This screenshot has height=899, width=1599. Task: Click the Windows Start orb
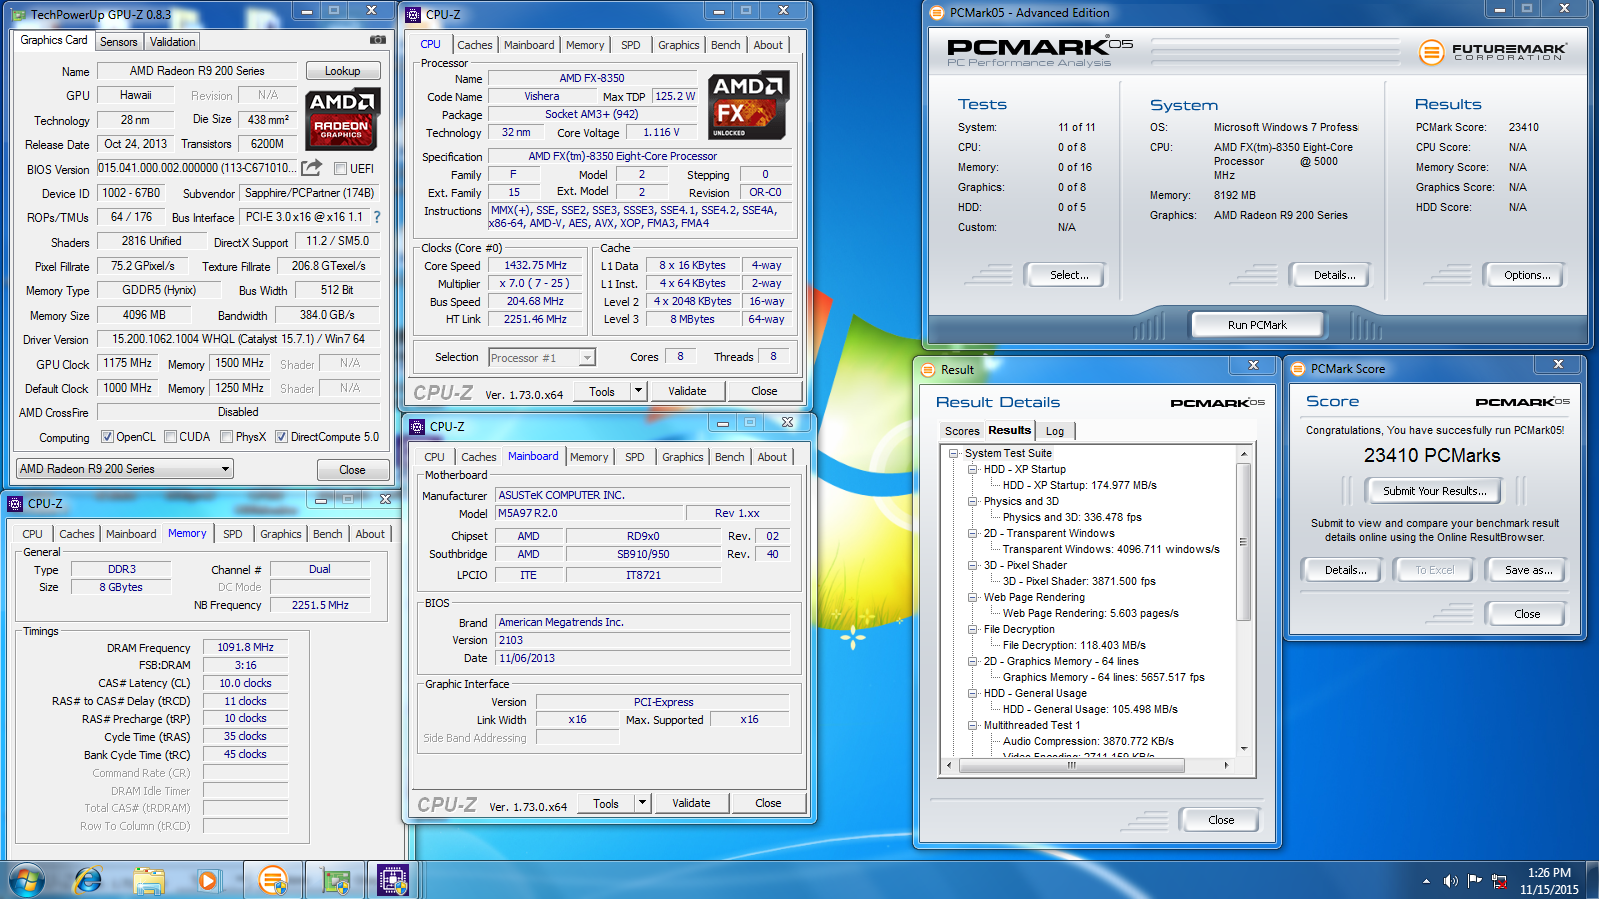[x=27, y=880]
